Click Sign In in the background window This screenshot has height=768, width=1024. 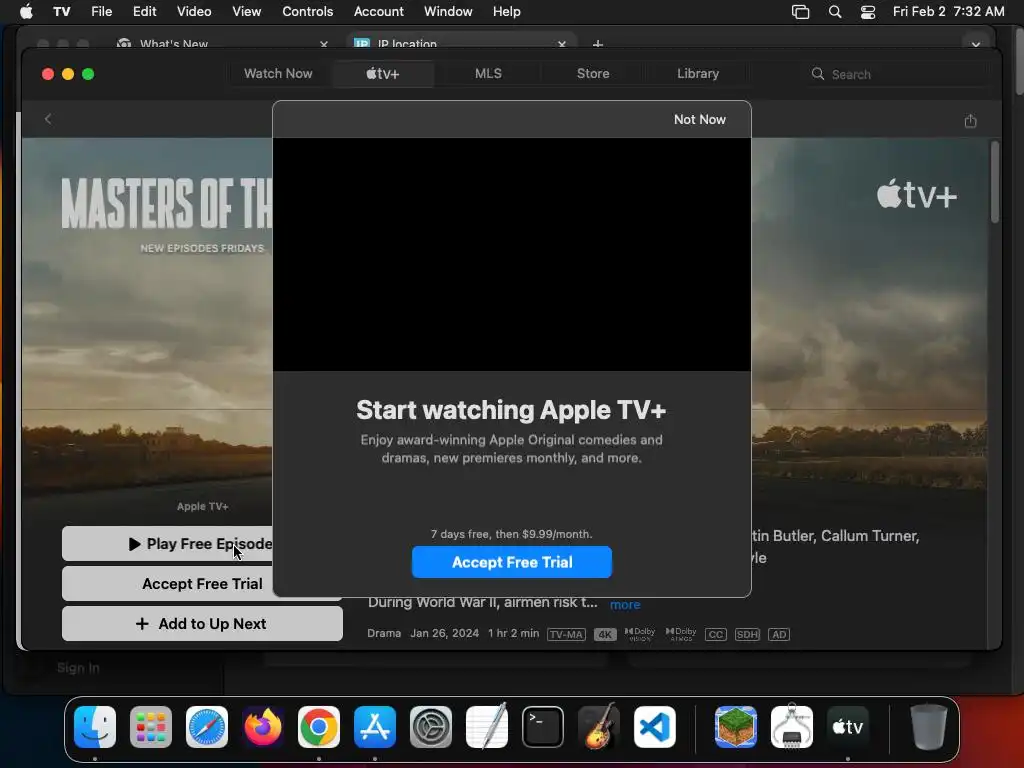coord(78,667)
